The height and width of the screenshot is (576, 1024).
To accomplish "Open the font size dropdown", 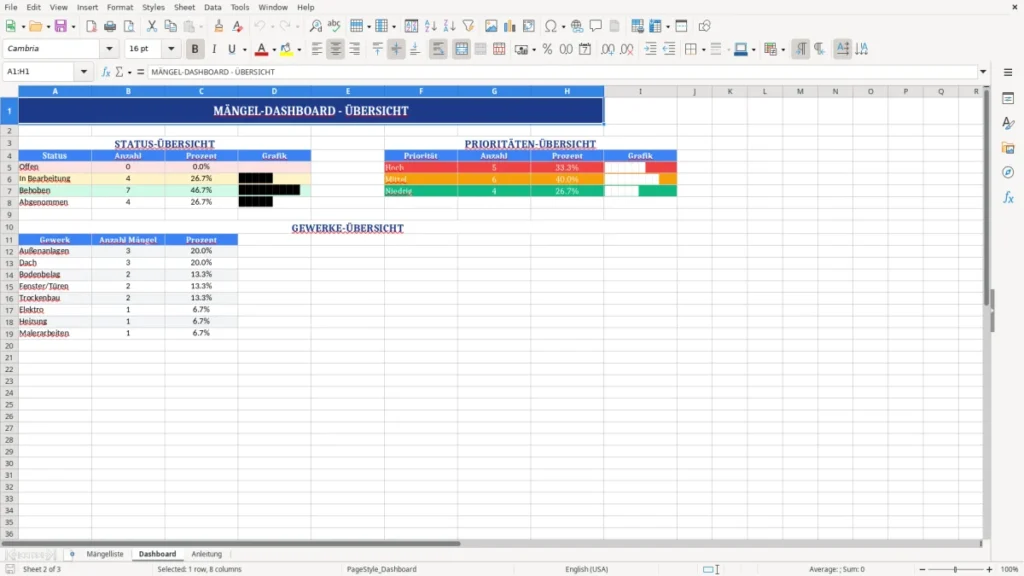I will (171, 48).
